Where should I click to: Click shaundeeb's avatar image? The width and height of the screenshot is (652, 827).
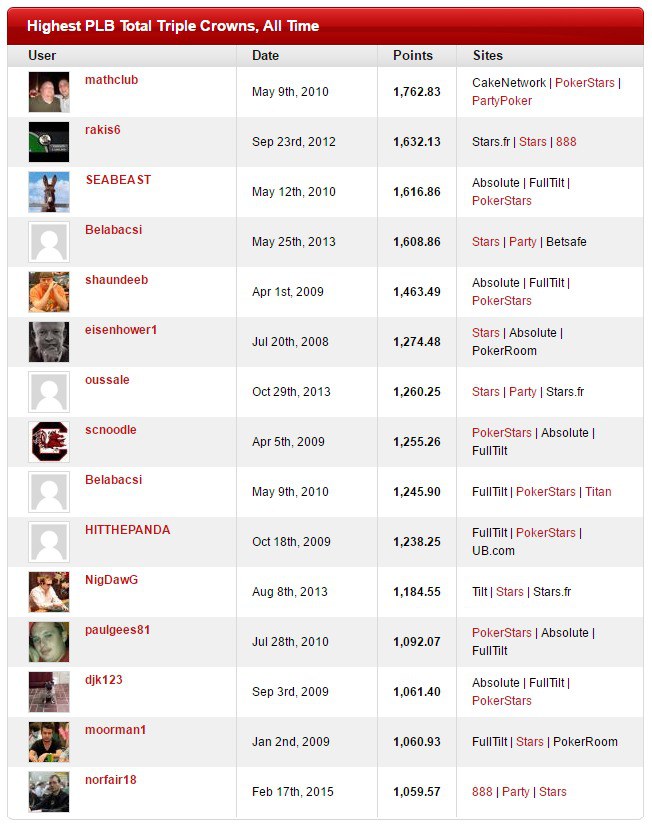click(x=49, y=292)
